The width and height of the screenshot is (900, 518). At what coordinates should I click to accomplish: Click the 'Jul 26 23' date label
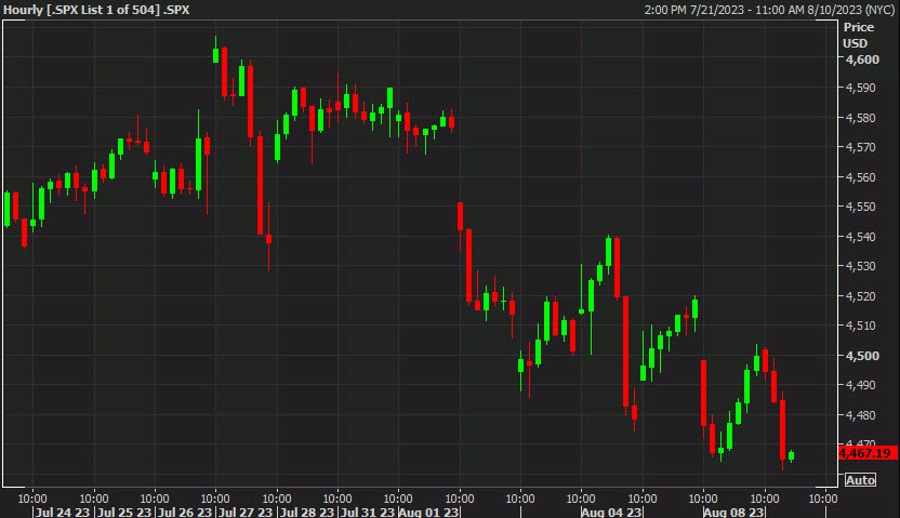point(185,512)
